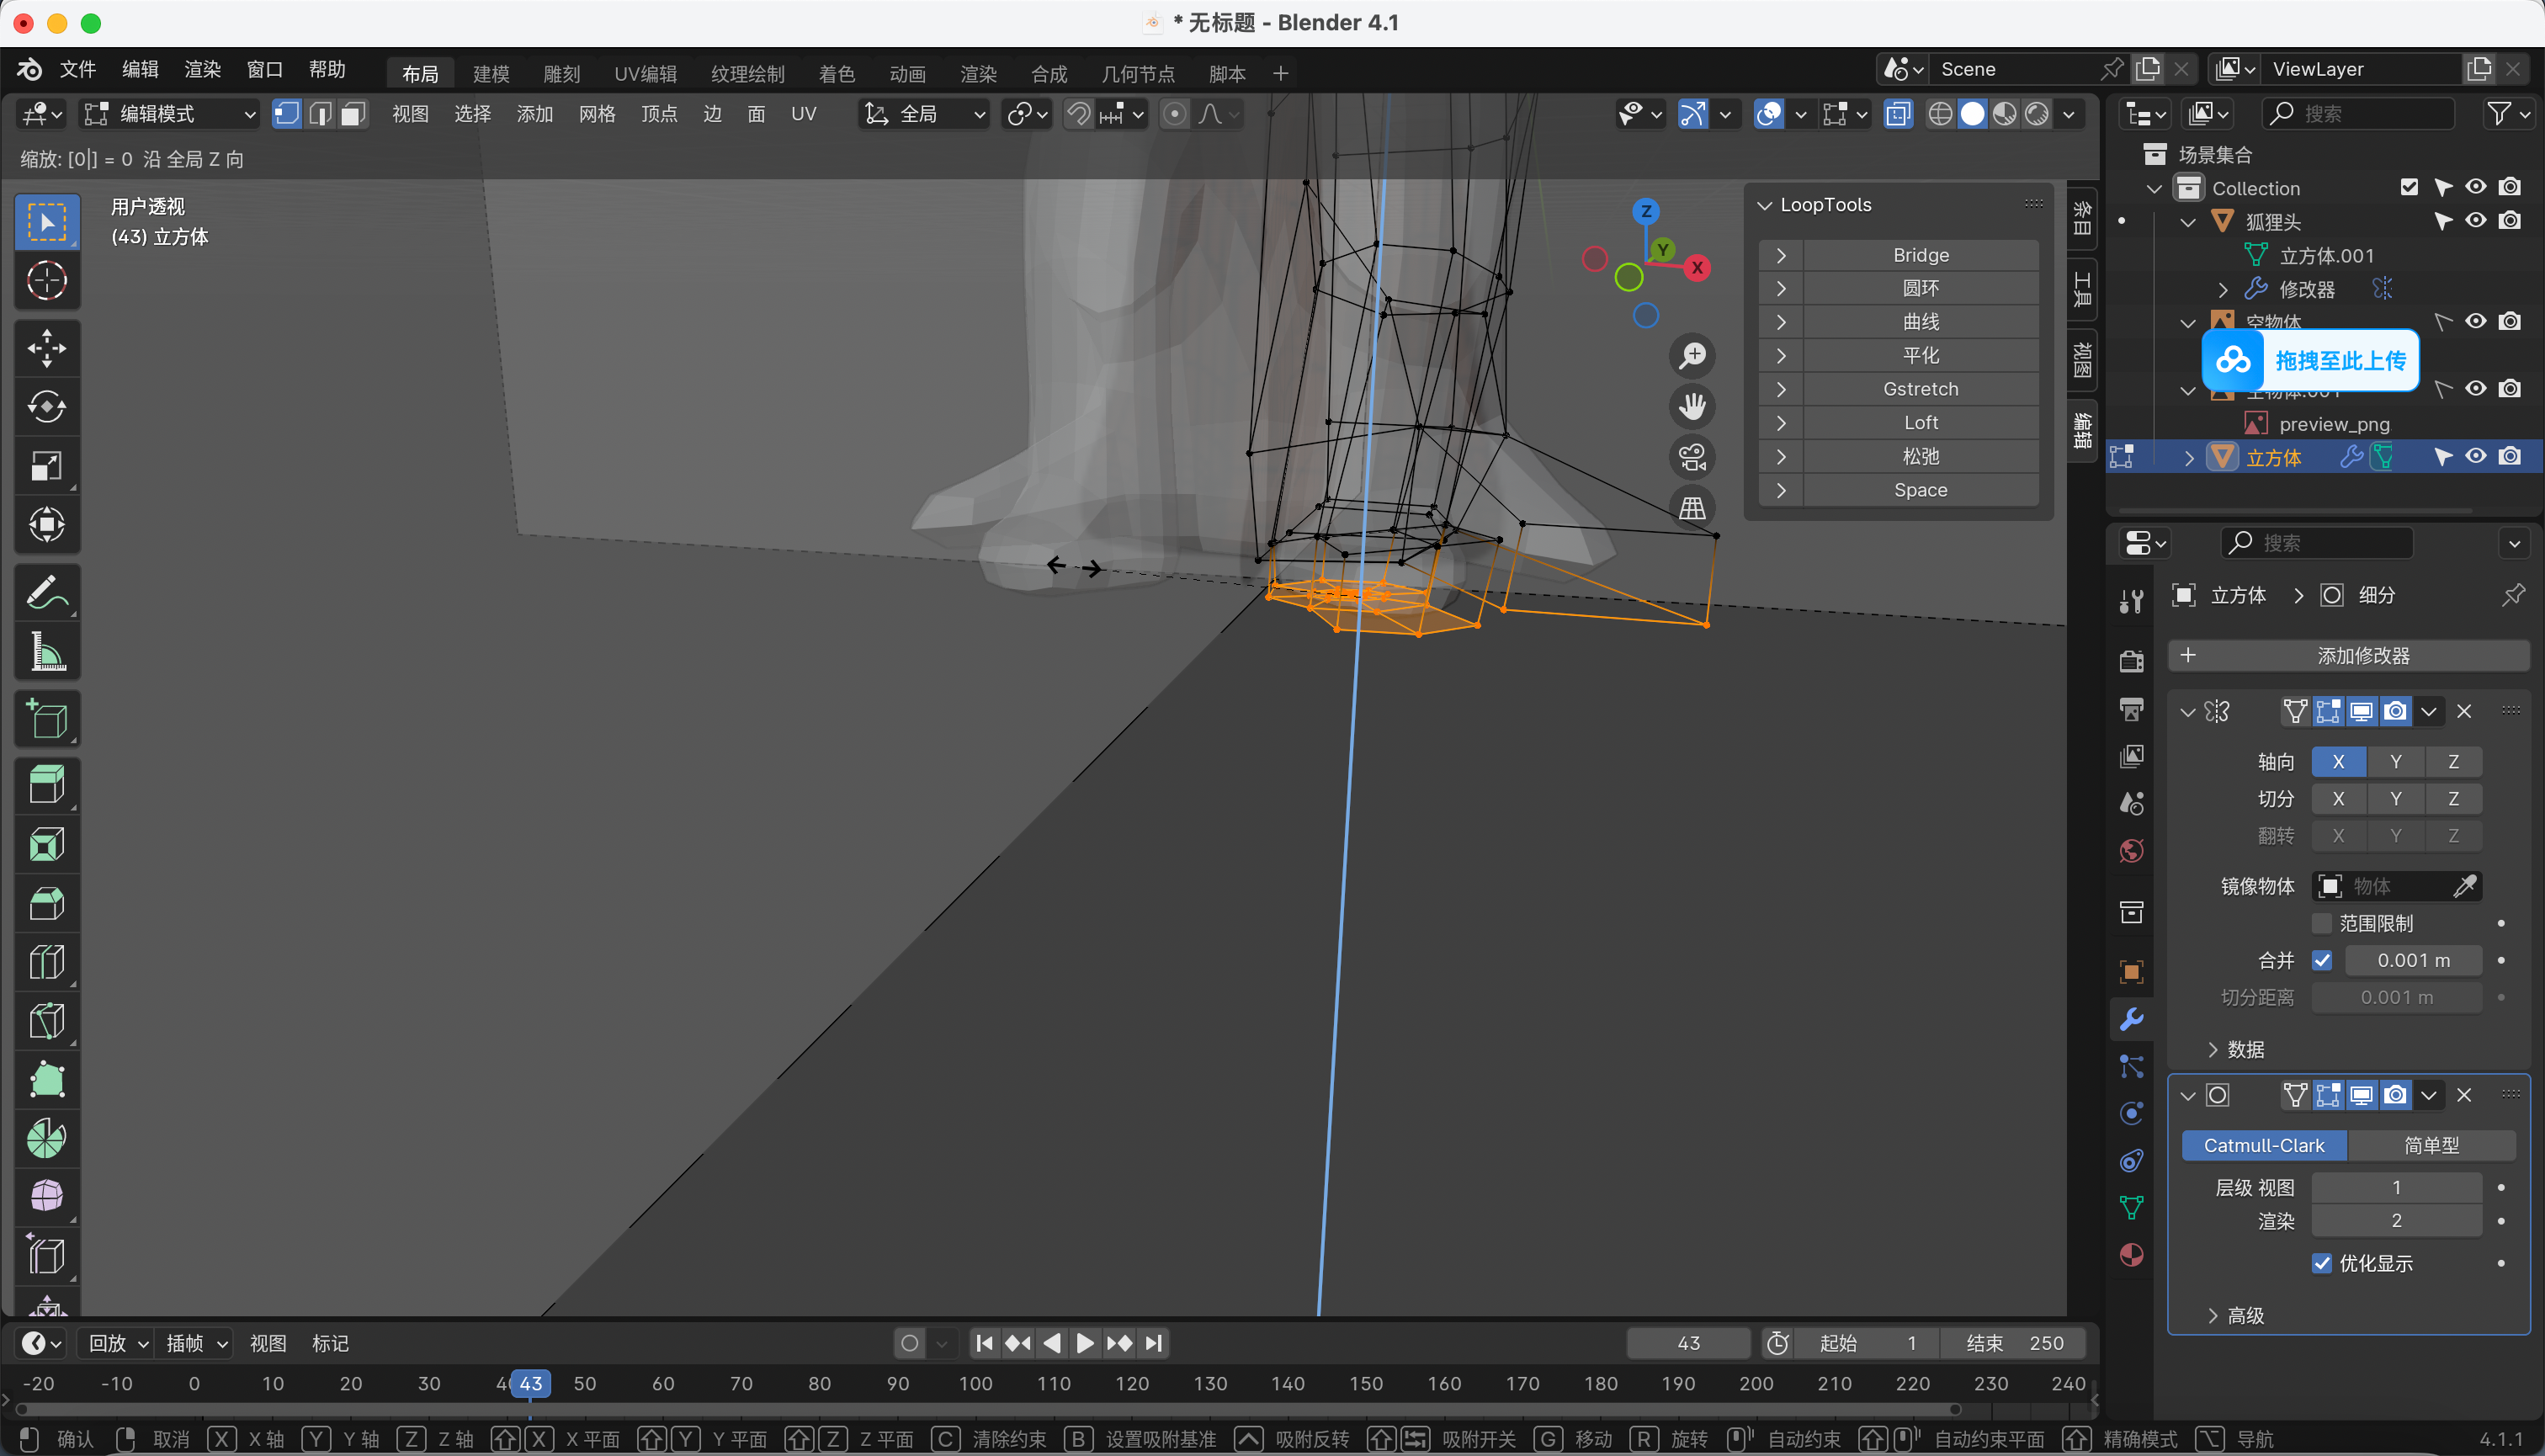
Task: Select the 简单型 subdivision type button
Action: (2431, 1145)
